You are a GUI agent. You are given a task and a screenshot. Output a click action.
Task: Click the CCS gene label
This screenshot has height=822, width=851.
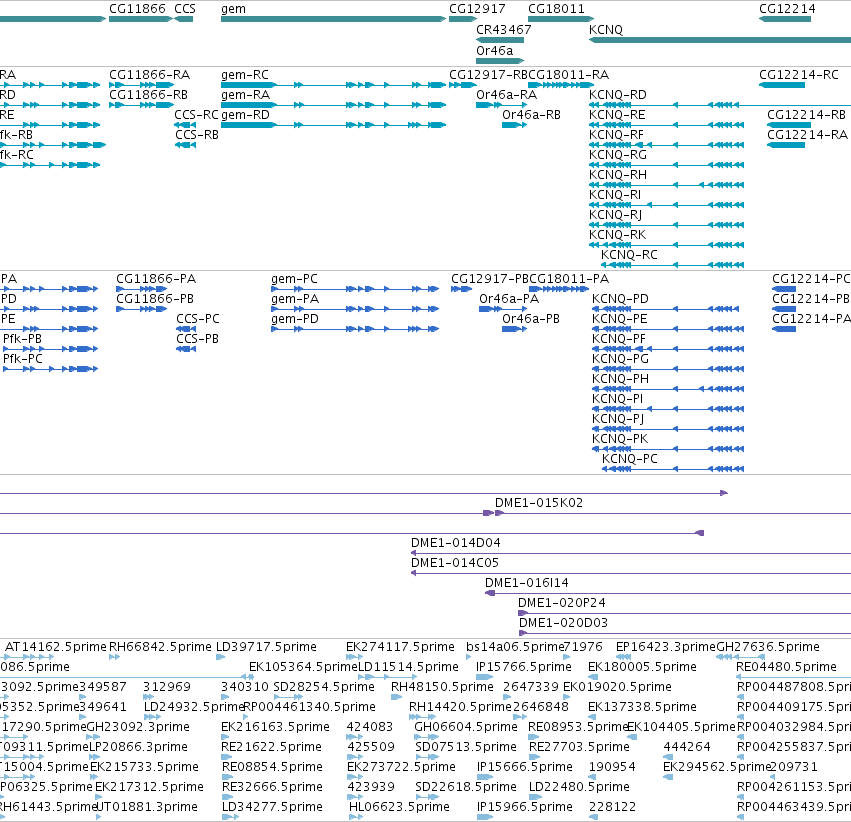coord(185,9)
